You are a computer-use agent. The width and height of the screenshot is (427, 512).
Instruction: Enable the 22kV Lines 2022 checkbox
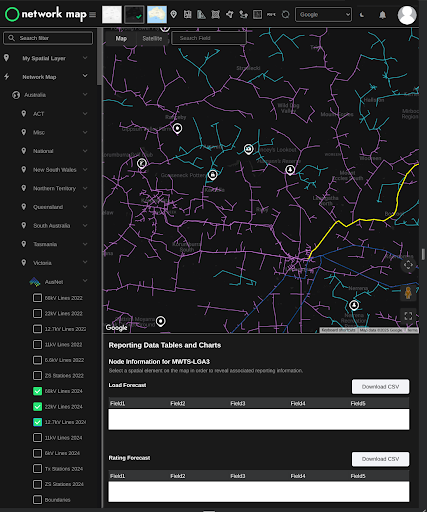pyautogui.click(x=37, y=313)
